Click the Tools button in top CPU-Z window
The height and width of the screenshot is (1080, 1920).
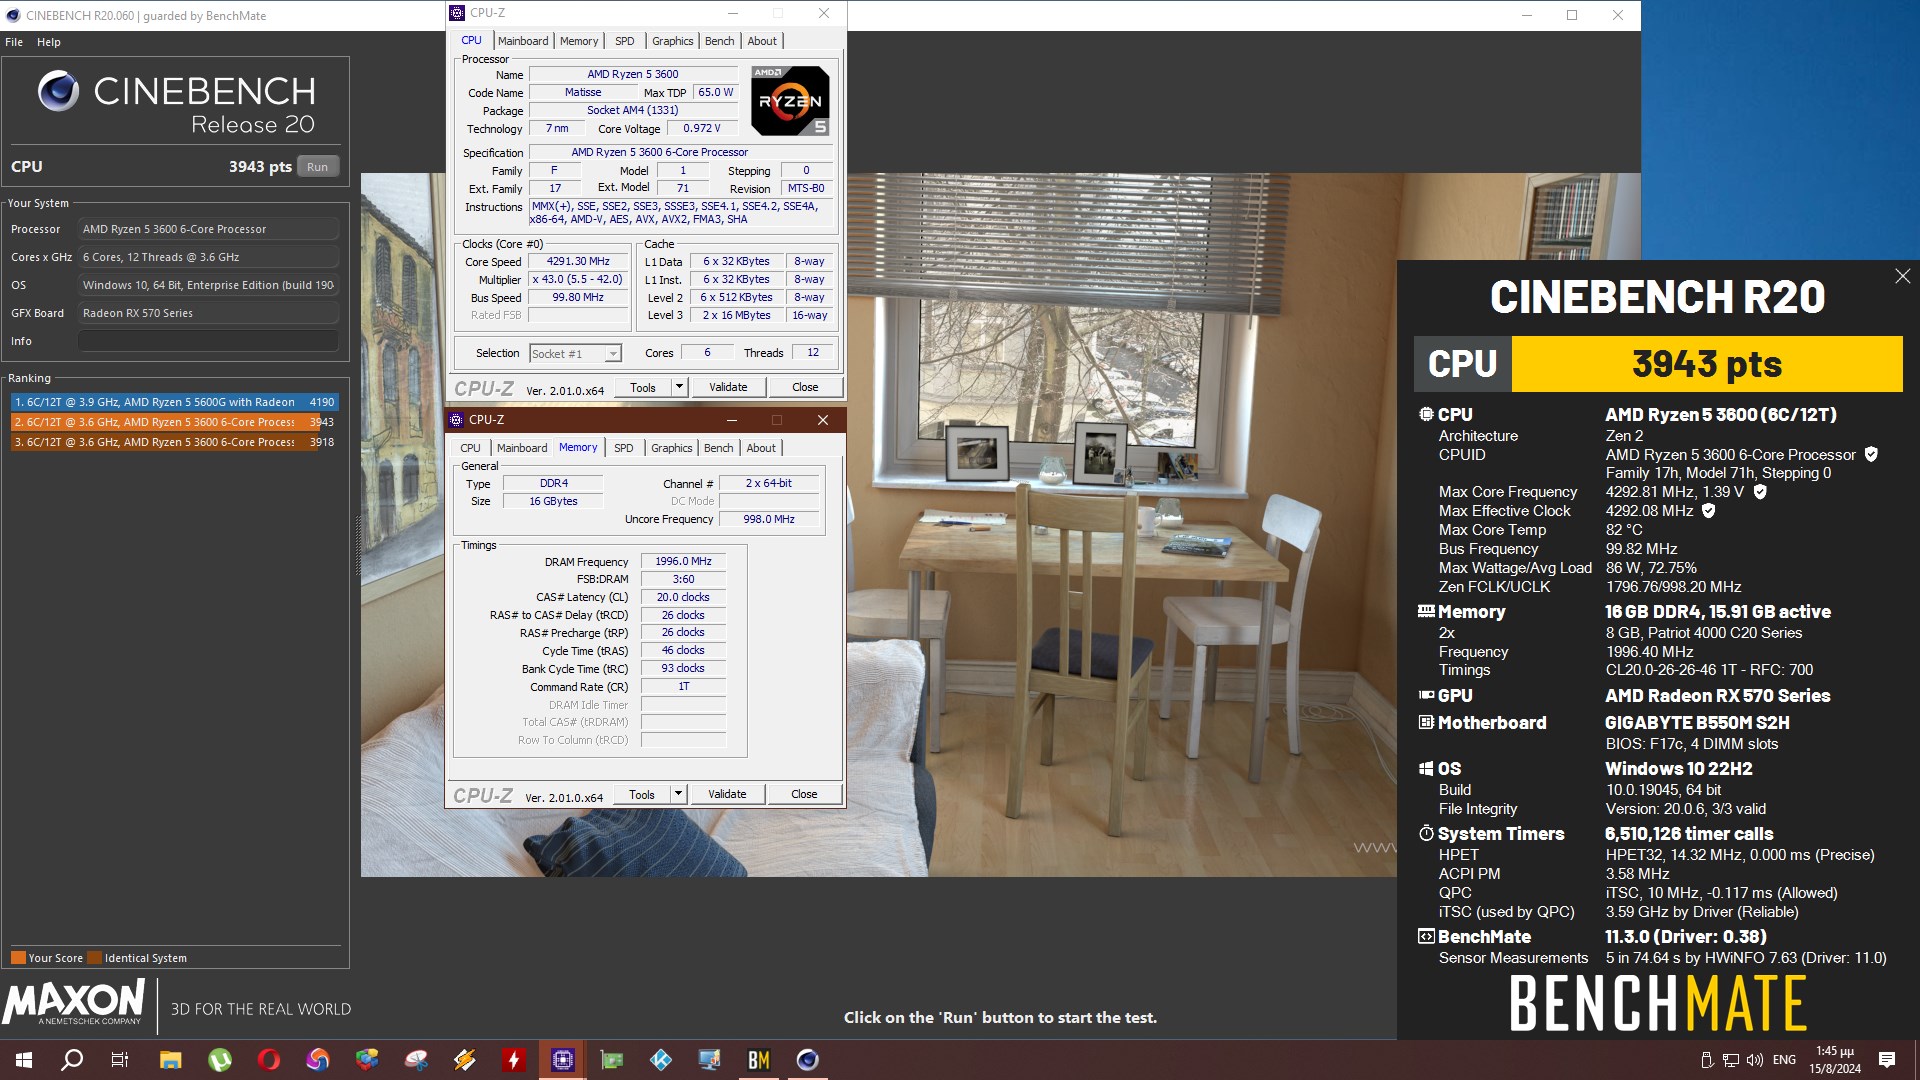pyautogui.click(x=643, y=387)
